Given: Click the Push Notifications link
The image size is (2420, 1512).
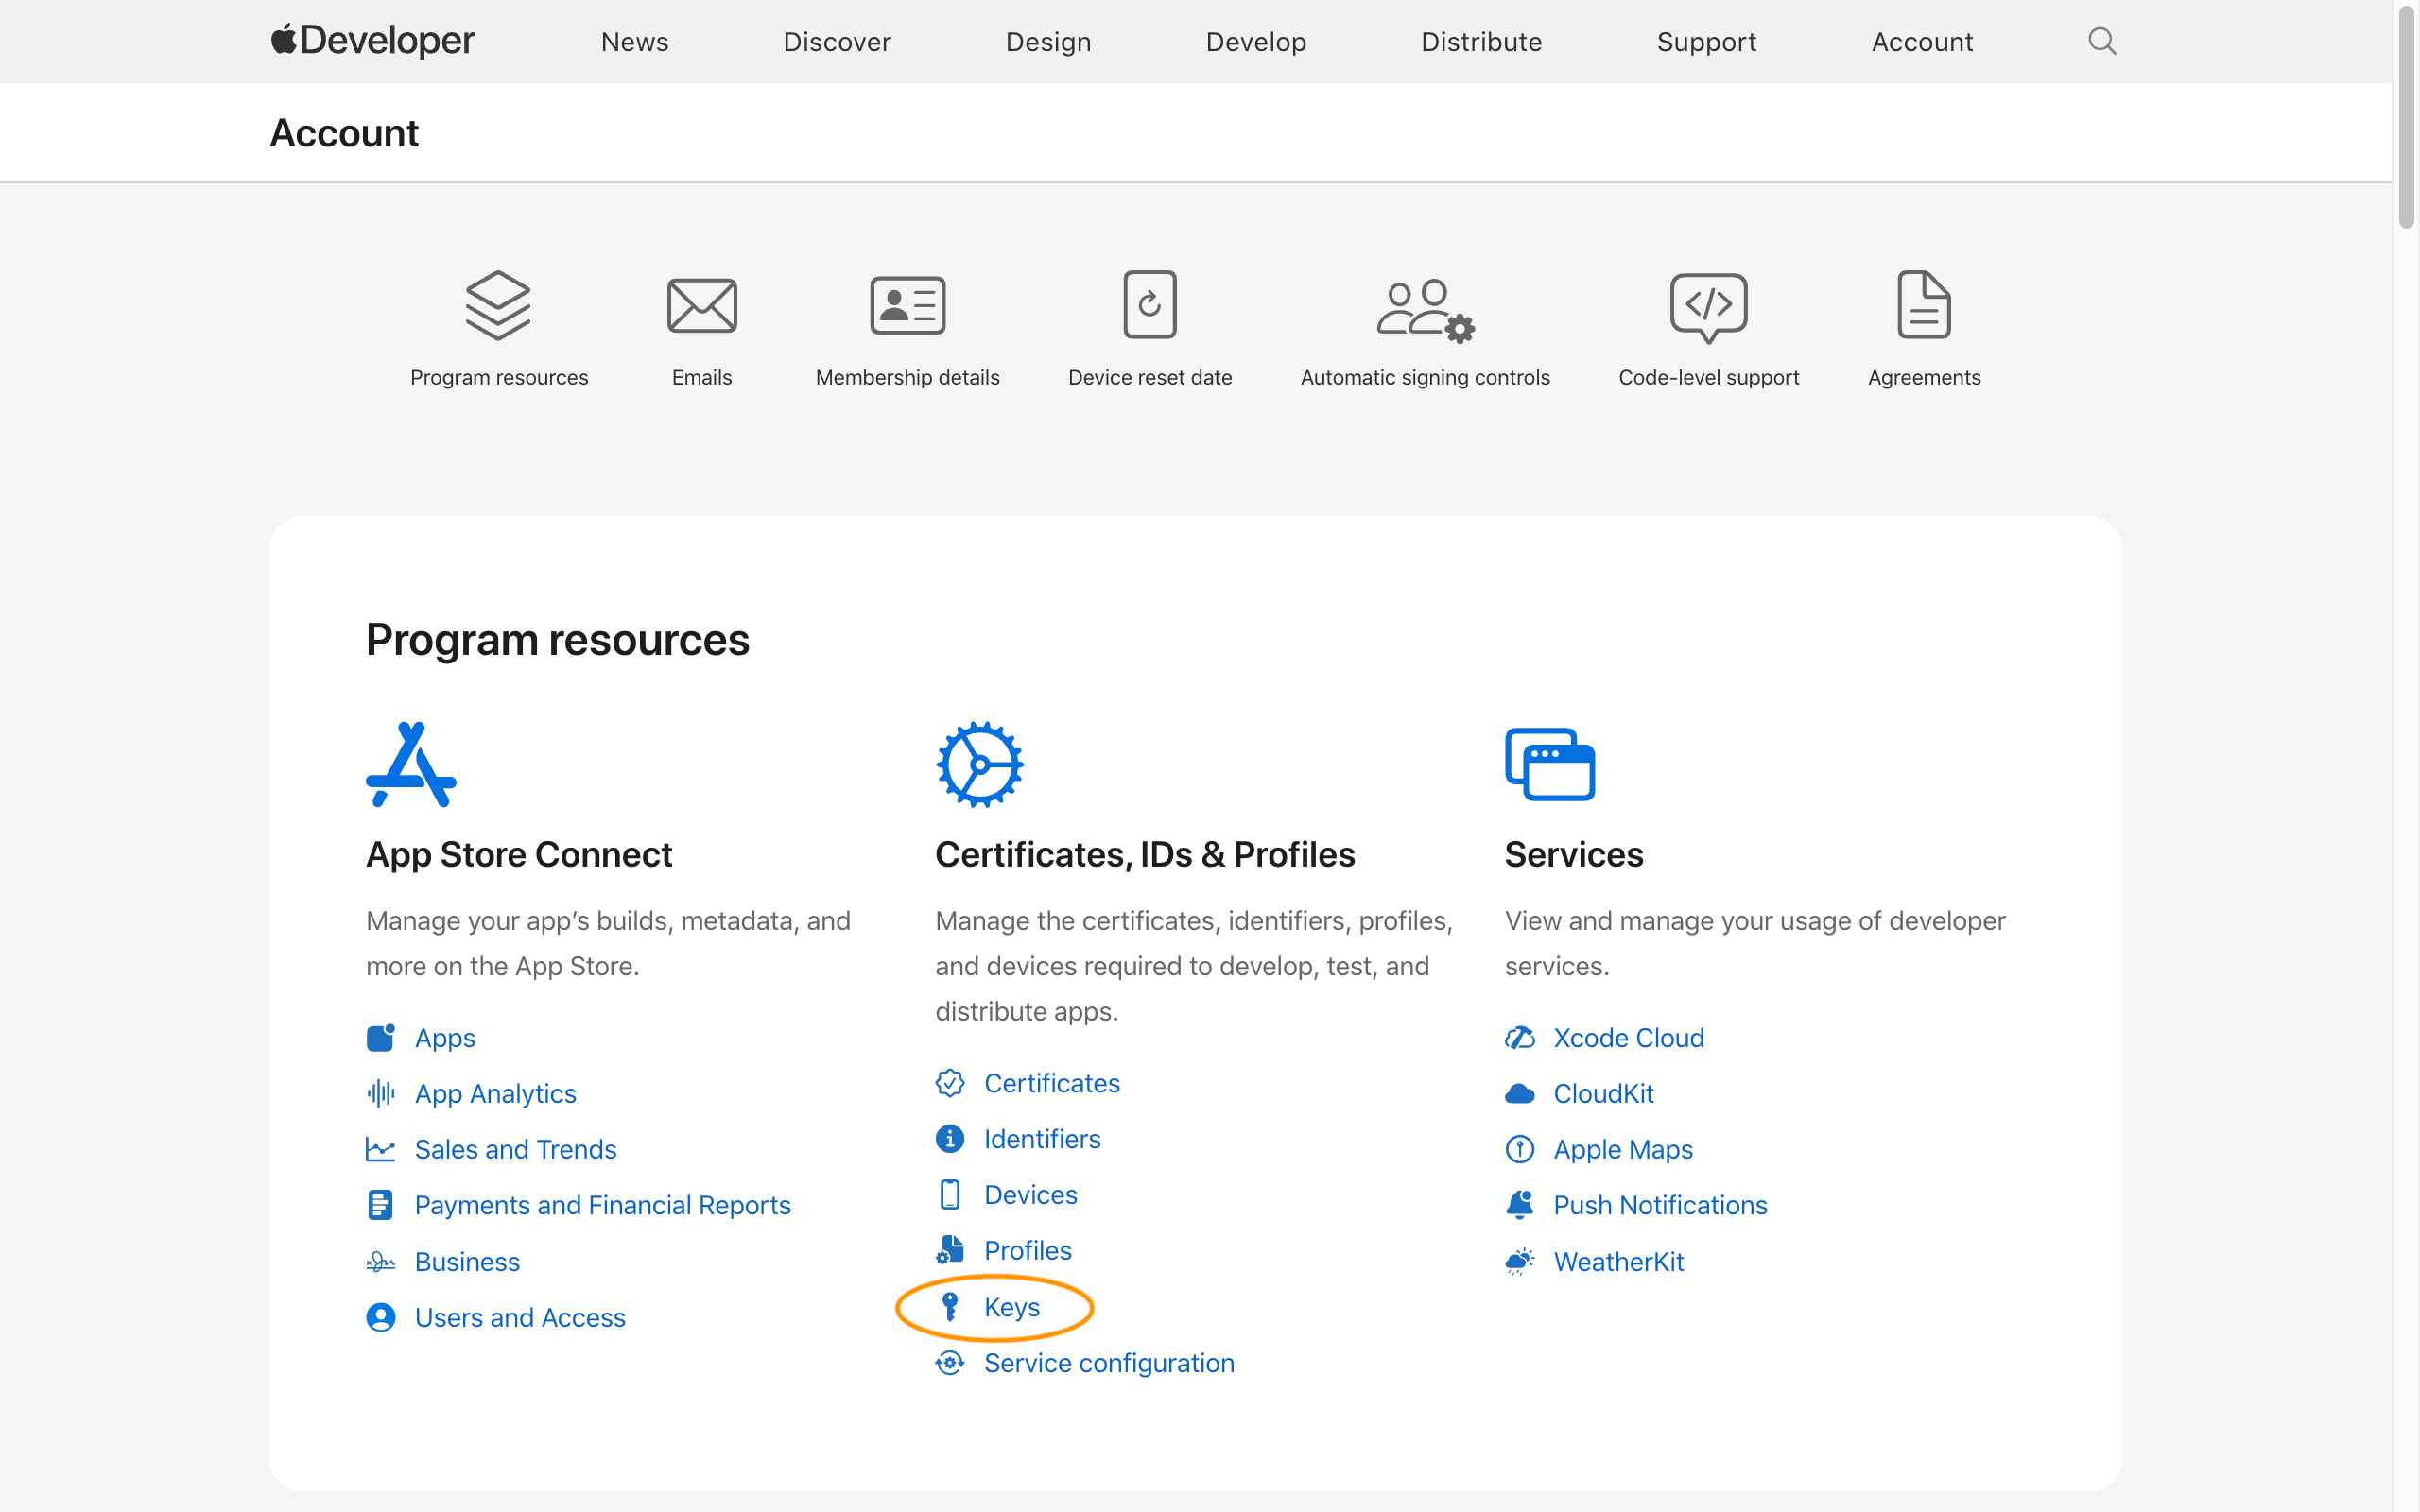Looking at the screenshot, I should (1660, 1205).
